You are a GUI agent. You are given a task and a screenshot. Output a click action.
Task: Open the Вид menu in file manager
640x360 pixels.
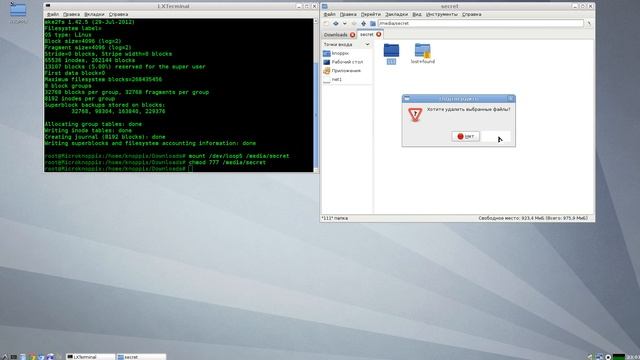[417, 14]
